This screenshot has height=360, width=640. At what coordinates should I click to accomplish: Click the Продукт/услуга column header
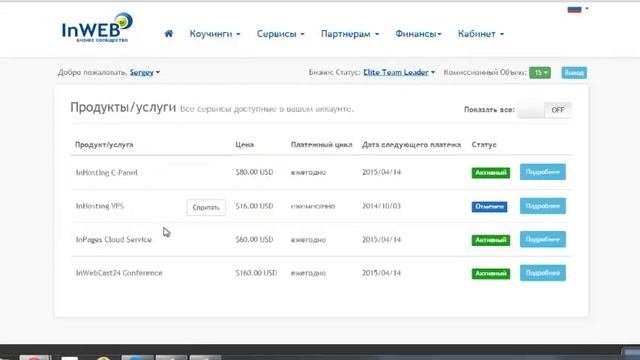click(x=104, y=144)
